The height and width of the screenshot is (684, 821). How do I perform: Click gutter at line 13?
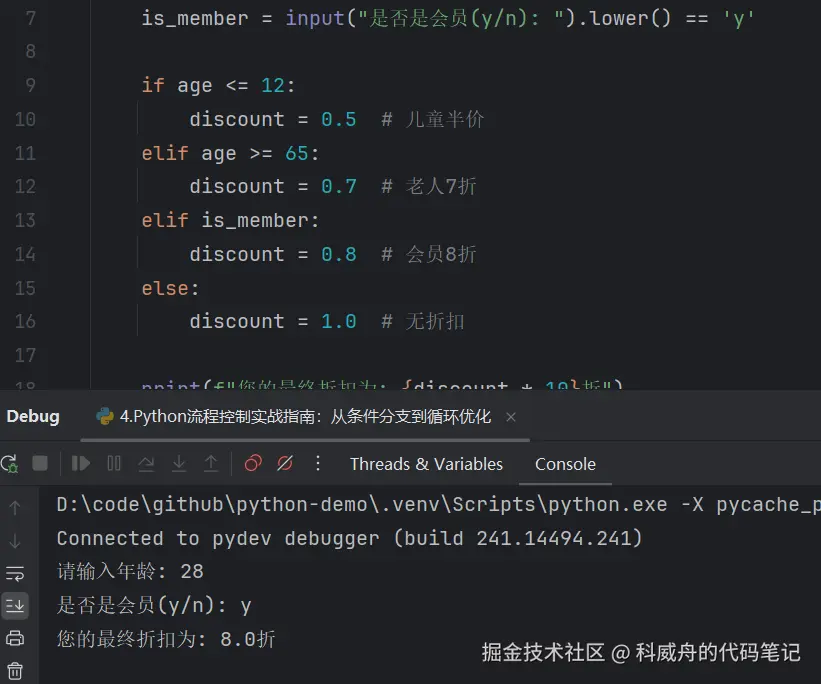coord(25,220)
